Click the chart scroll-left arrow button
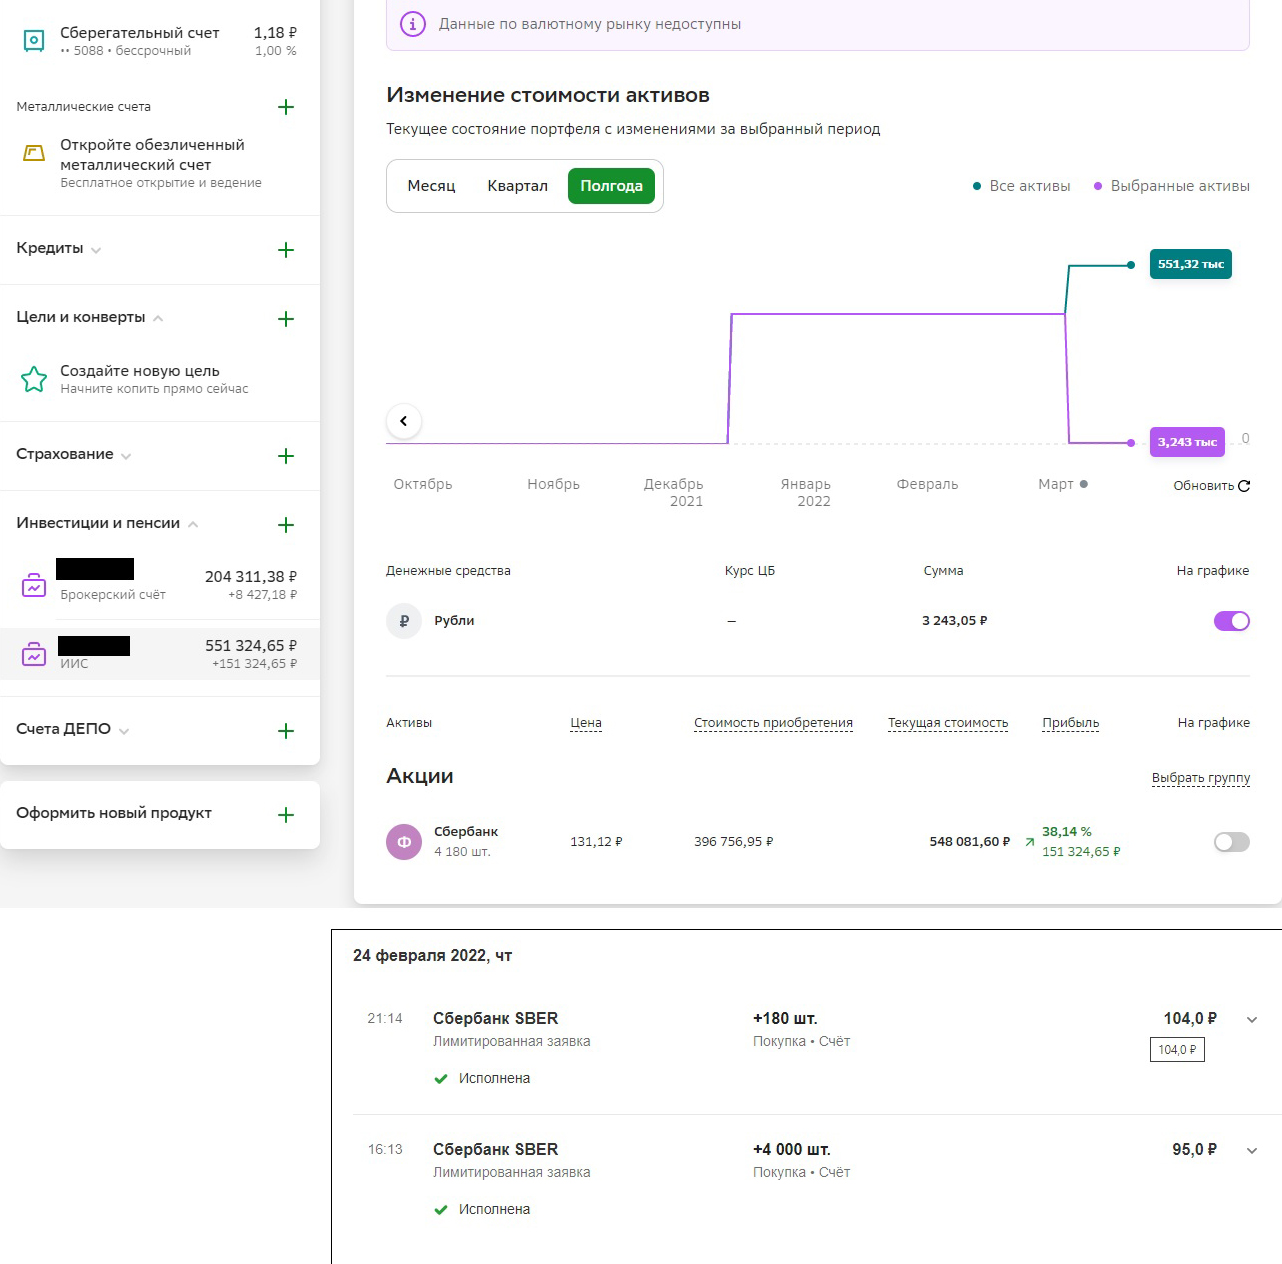Screen dimensions: 1282x1264 [404, 421]
